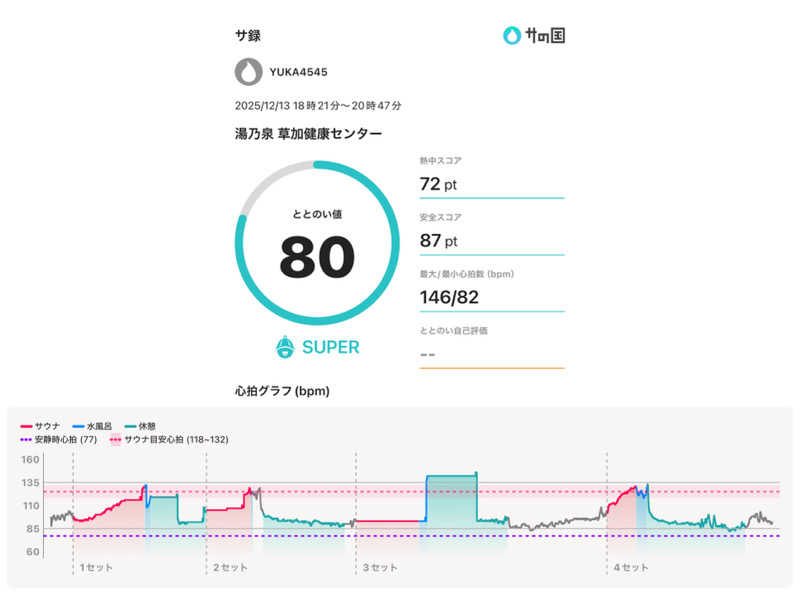The height and width of the screenshot is (615, 800).
Task: Click the 熱中スコア 72 pt value
Action: tap(440, 184)
